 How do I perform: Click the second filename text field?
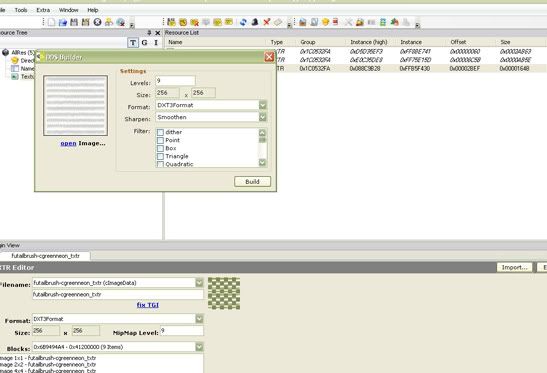coord(118,294)
